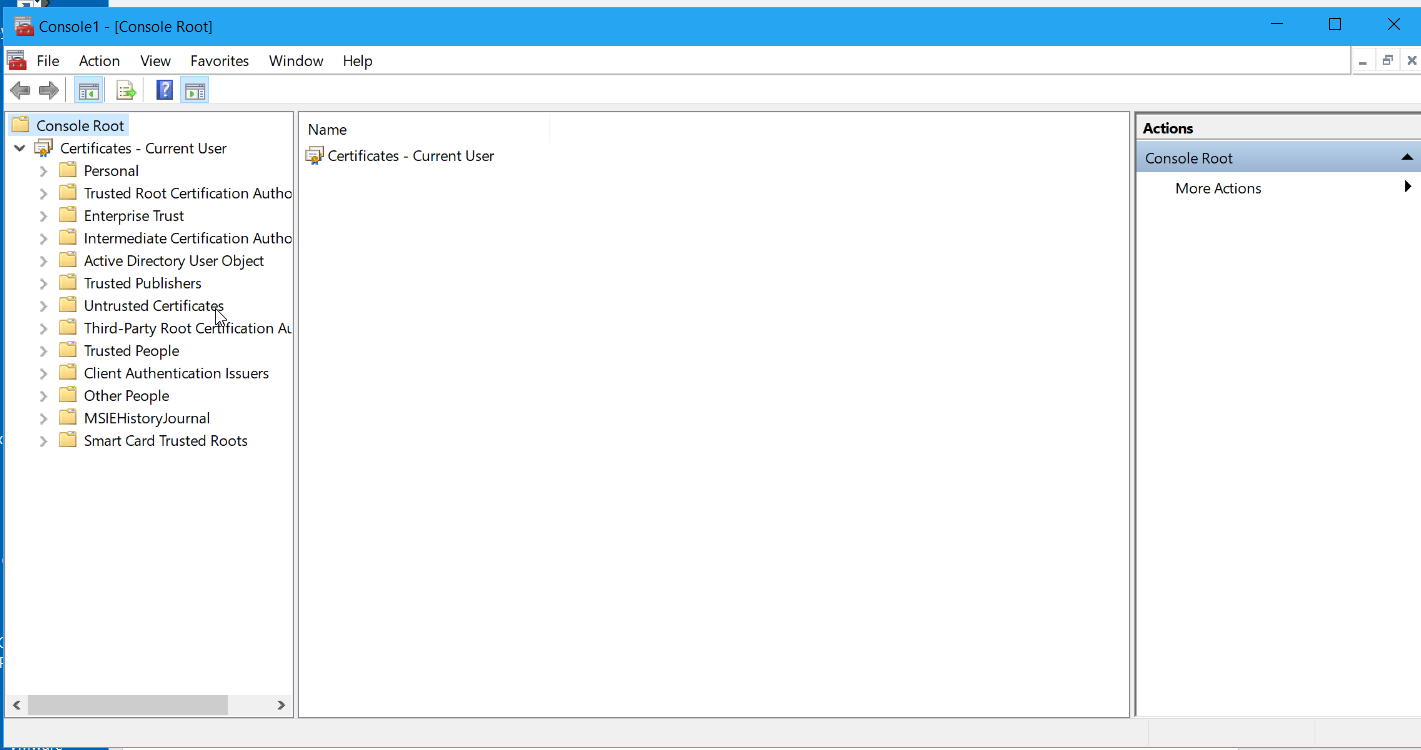The width and height of the screenshot is (1421, 750).
Task: Select Third-Party Root Certification label
Action: pos(188,328)
